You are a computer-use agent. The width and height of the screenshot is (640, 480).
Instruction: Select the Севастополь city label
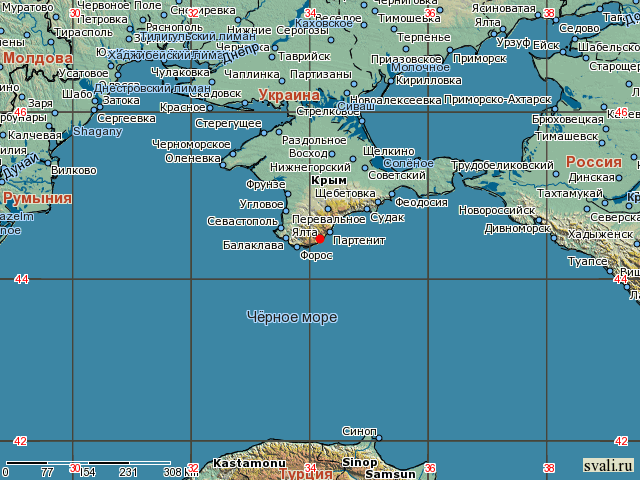[242, 220]
